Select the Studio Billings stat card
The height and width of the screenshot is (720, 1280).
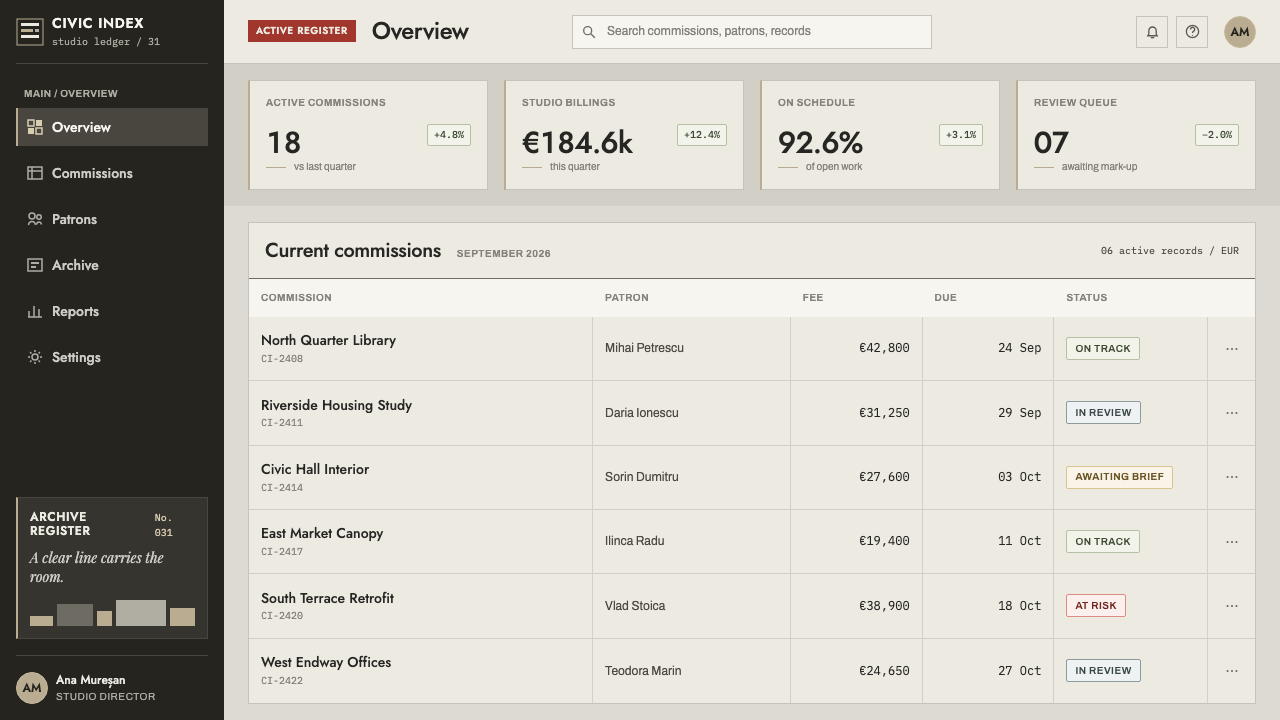[x=624, y=135]
